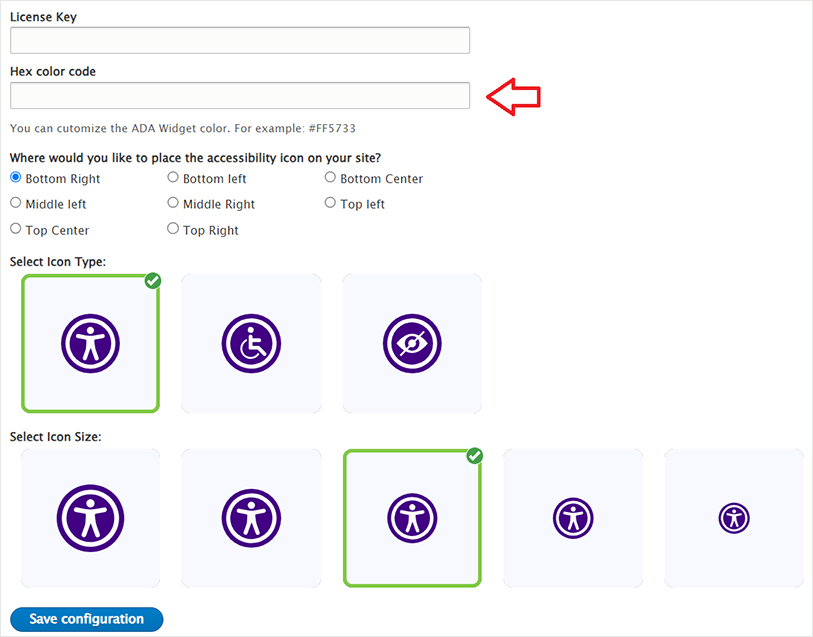Screen dimensions: 813x637
Task: Select Bottom Center placement option
Action: tap(331, 178)
